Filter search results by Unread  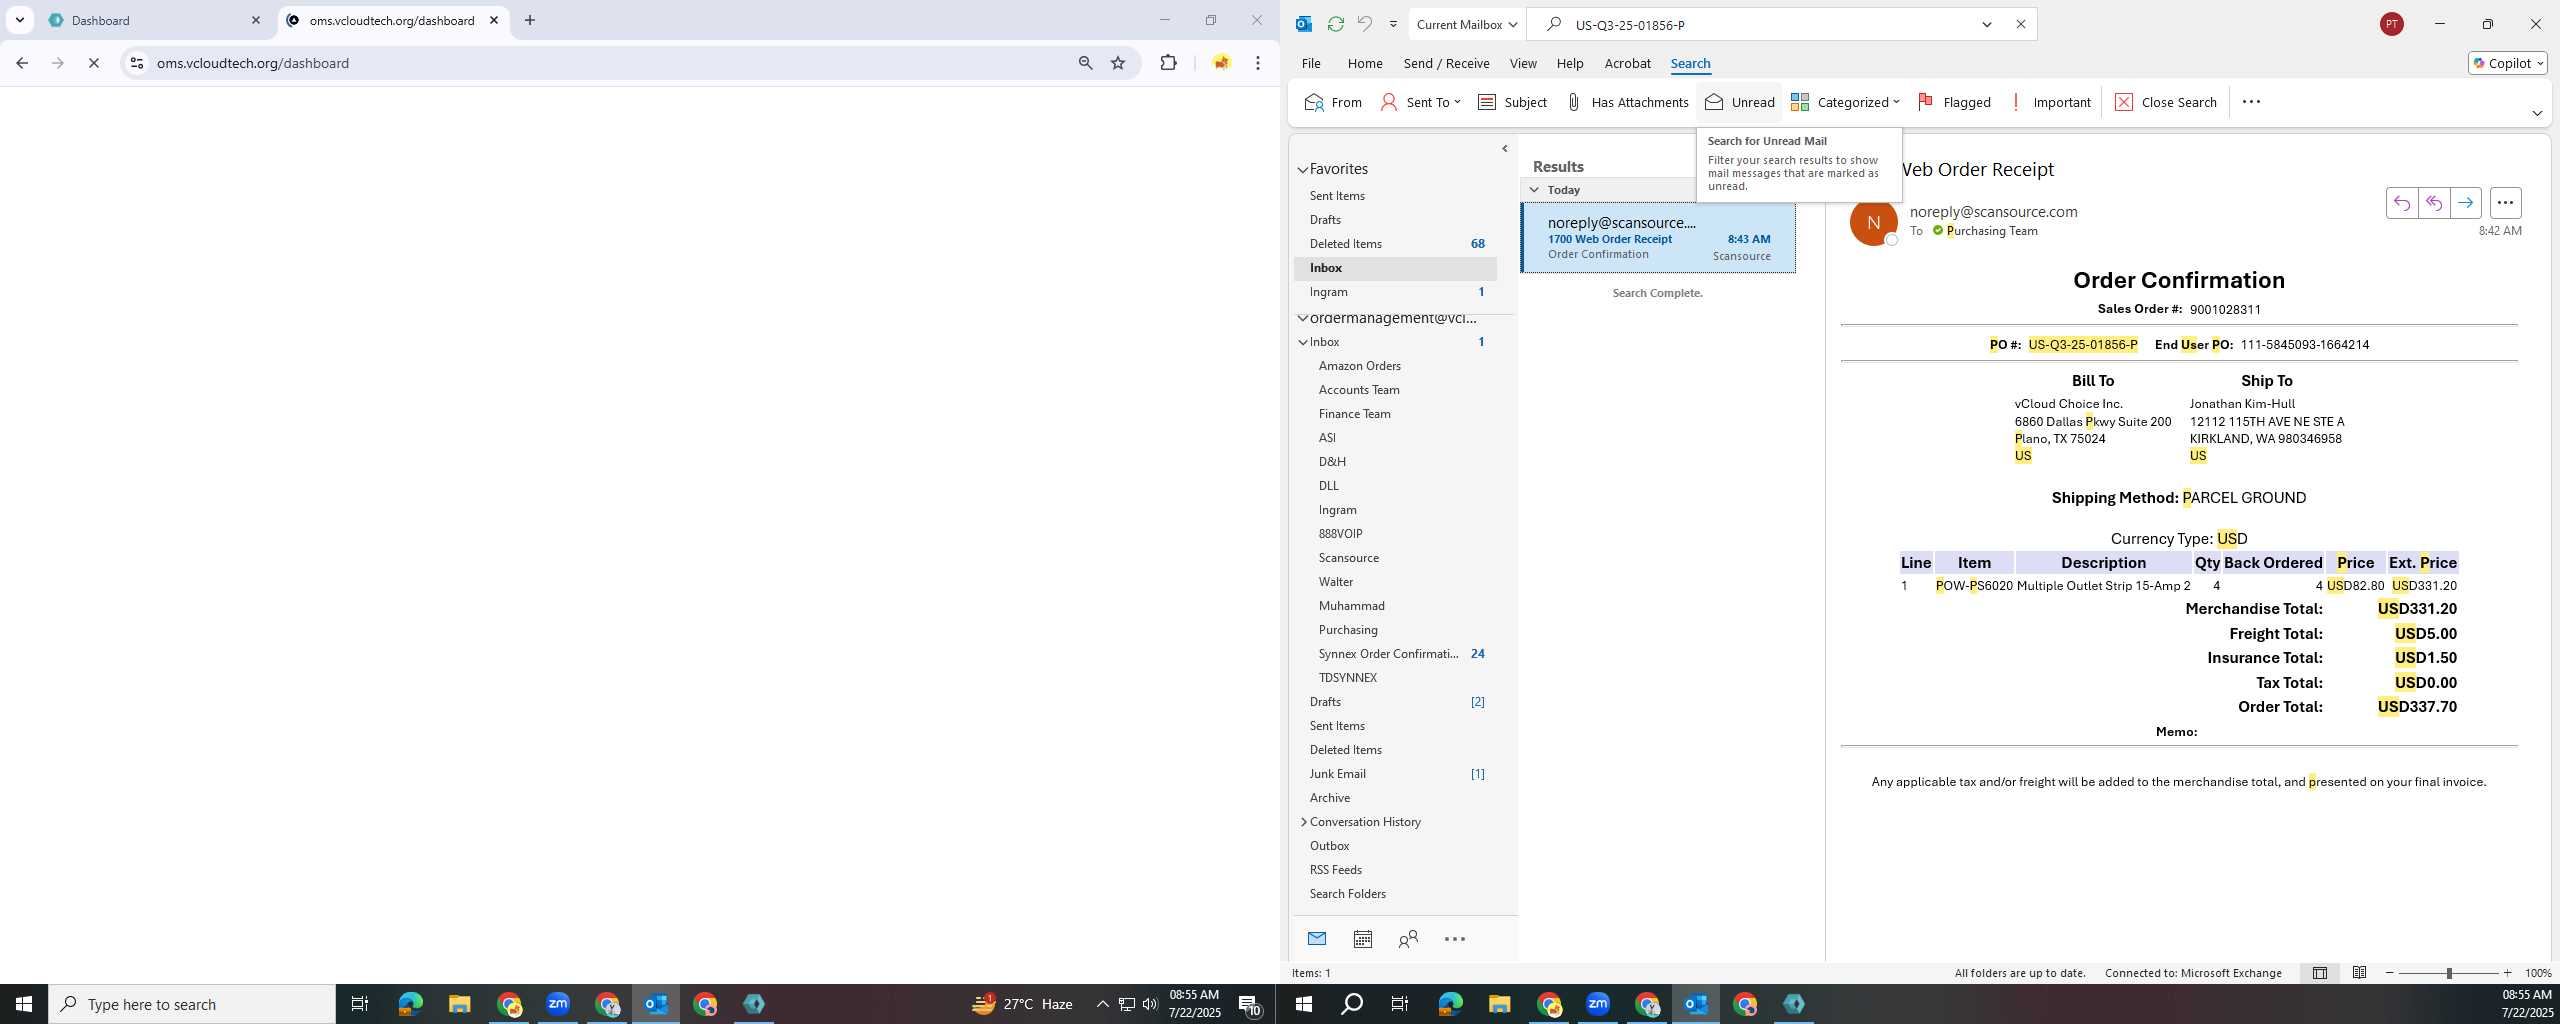click(1740, 102)
